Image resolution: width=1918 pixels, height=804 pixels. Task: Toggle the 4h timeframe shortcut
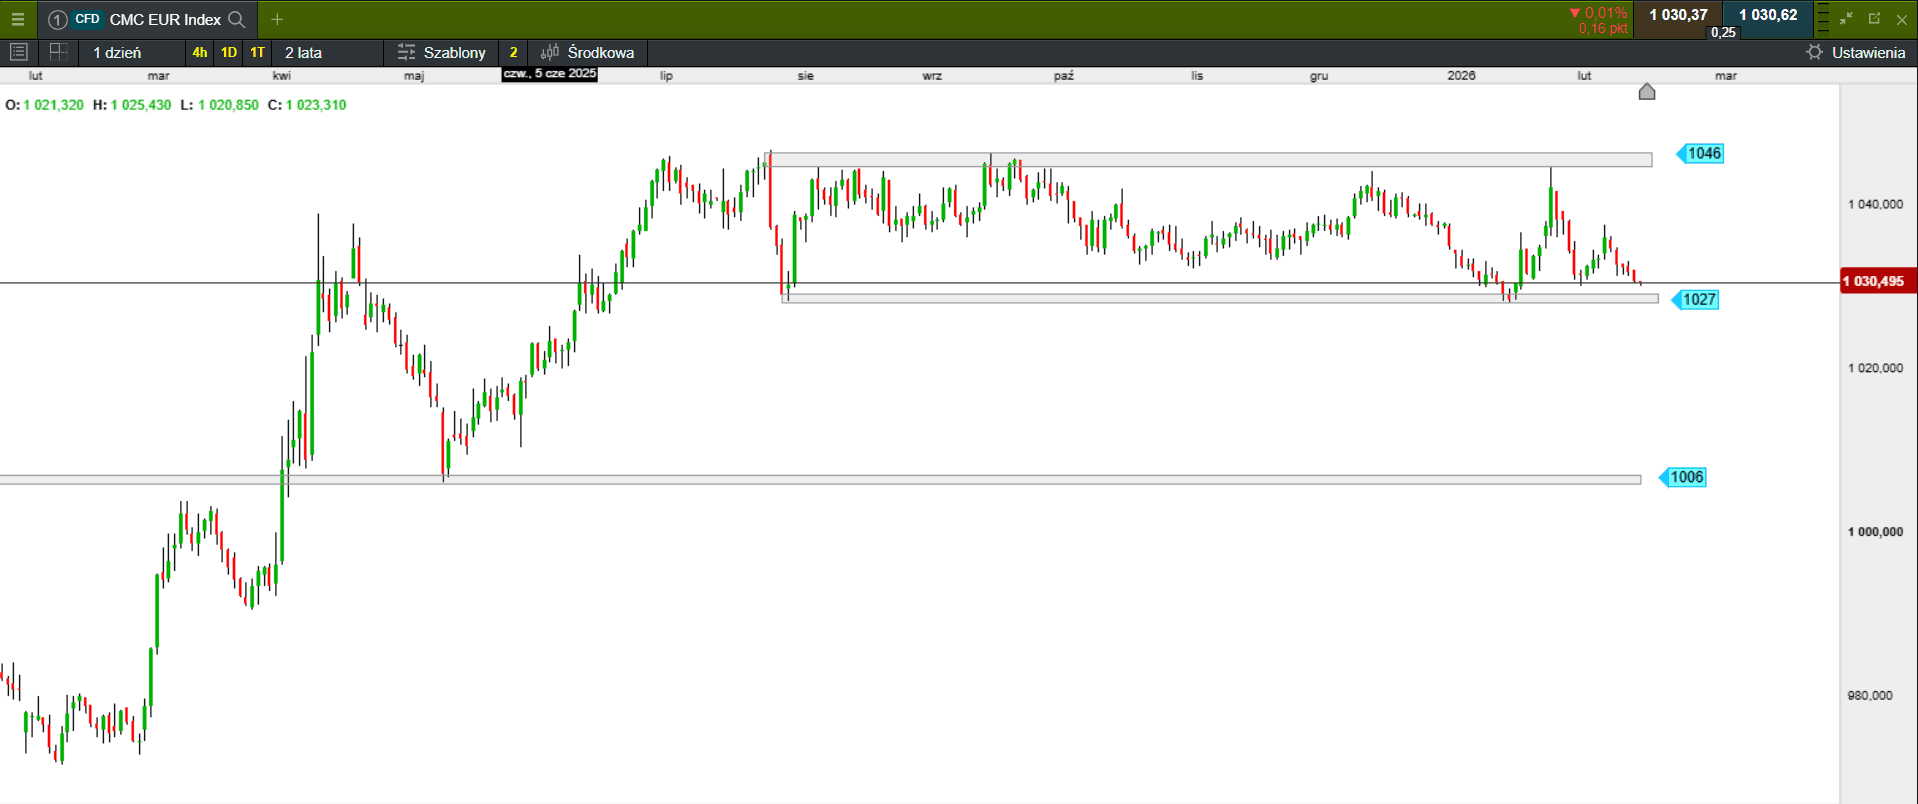click(x=200, y=52)
